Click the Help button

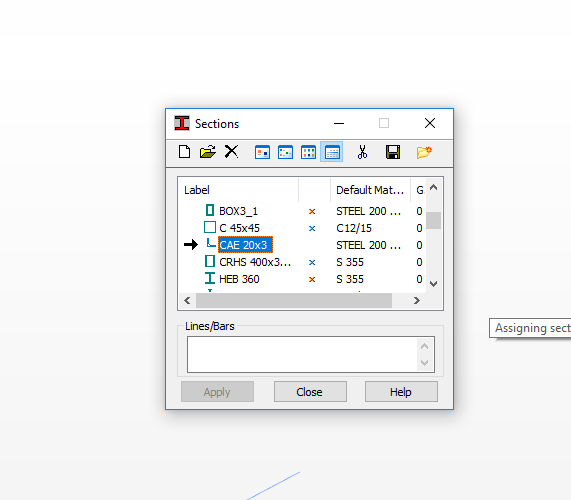(x=401, y=392)
